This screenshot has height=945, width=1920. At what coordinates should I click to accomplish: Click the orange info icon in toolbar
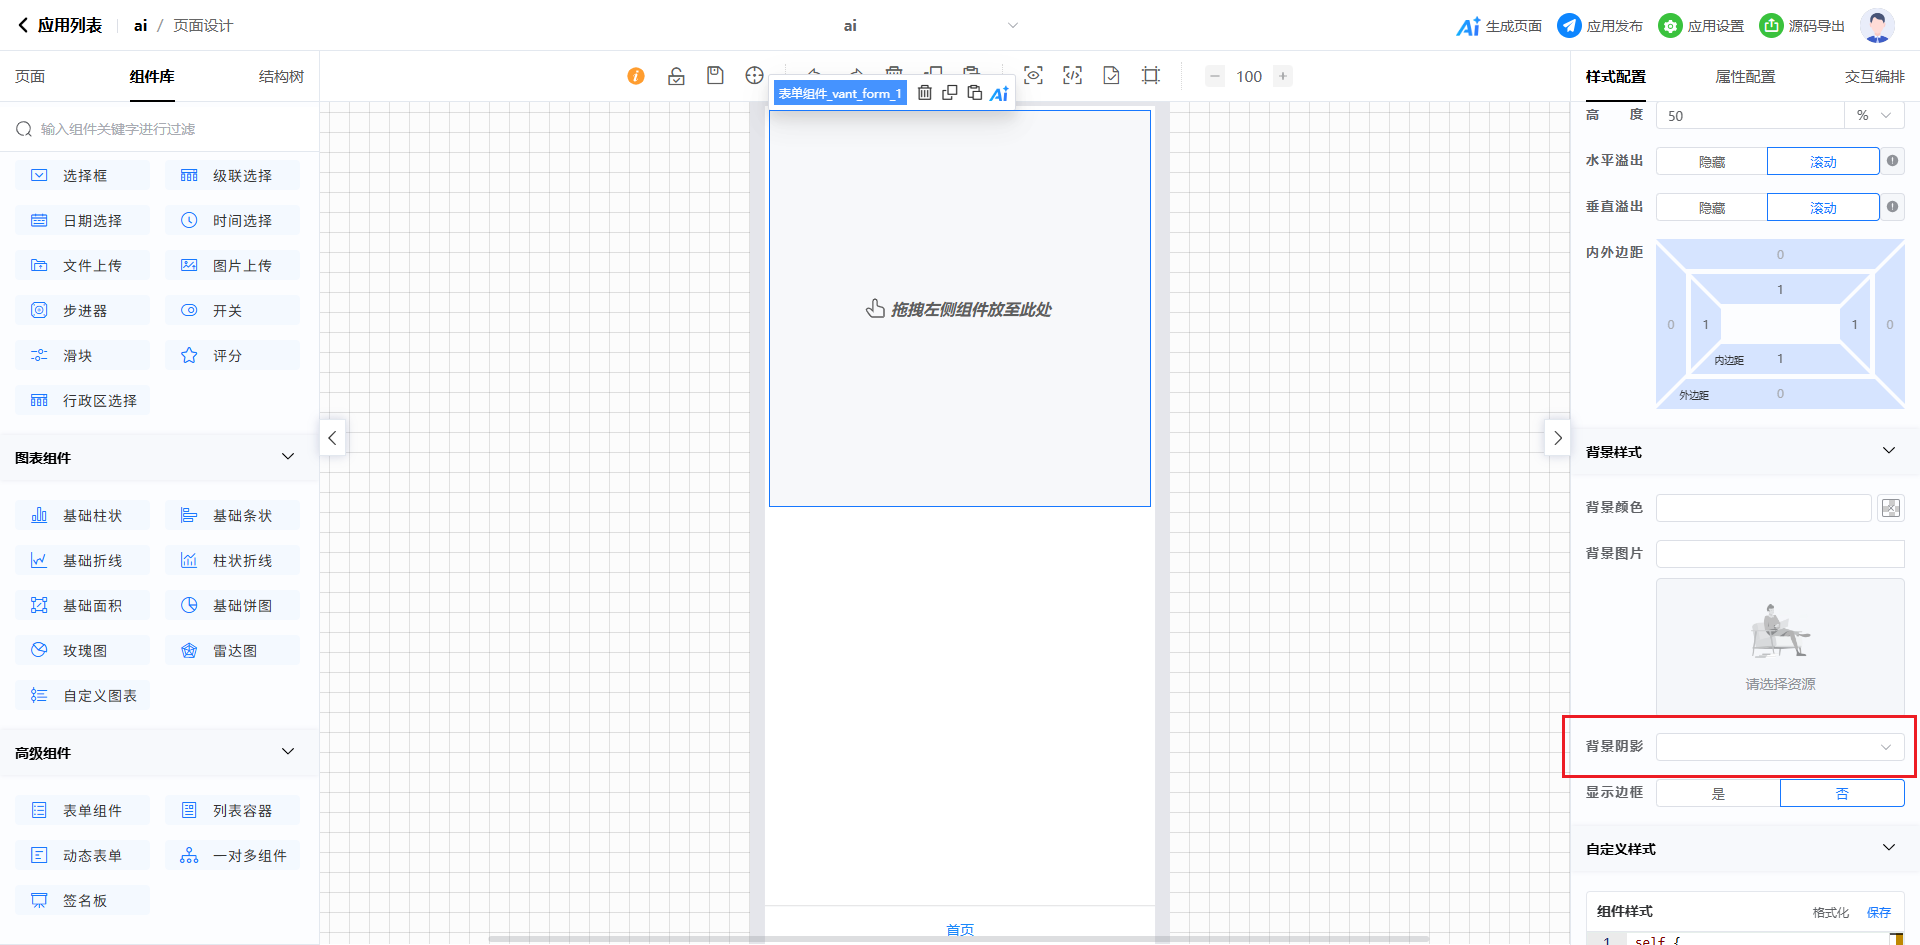[x=636, y=76]
